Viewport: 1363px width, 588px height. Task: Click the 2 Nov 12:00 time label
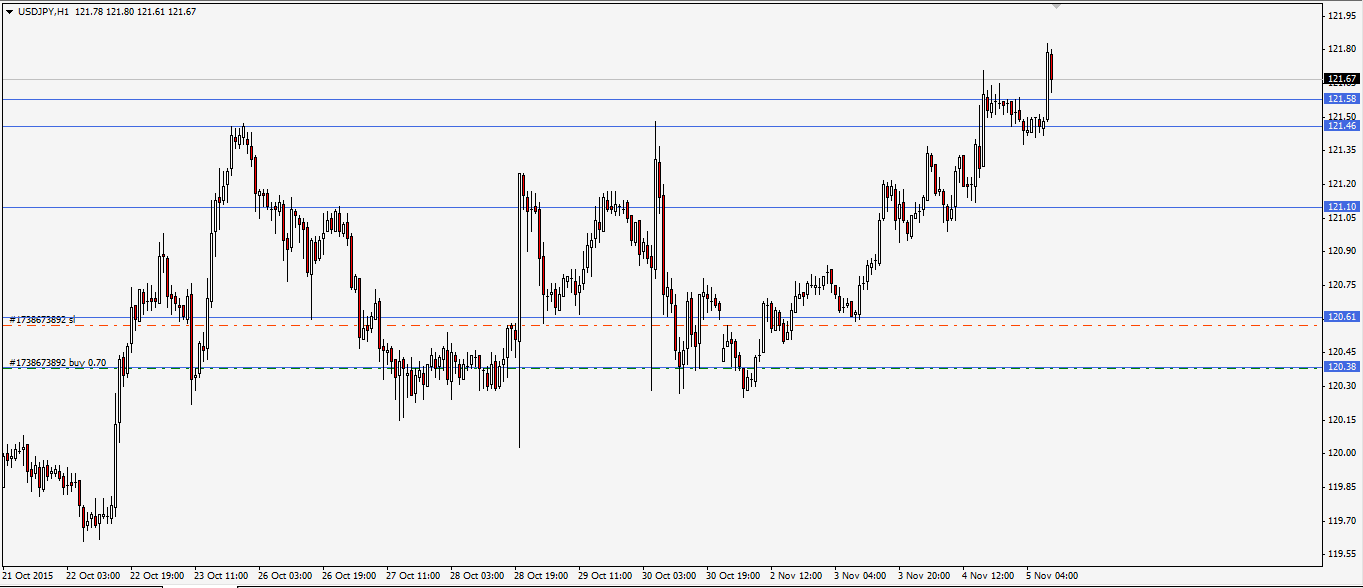click(x=796, y=576)
